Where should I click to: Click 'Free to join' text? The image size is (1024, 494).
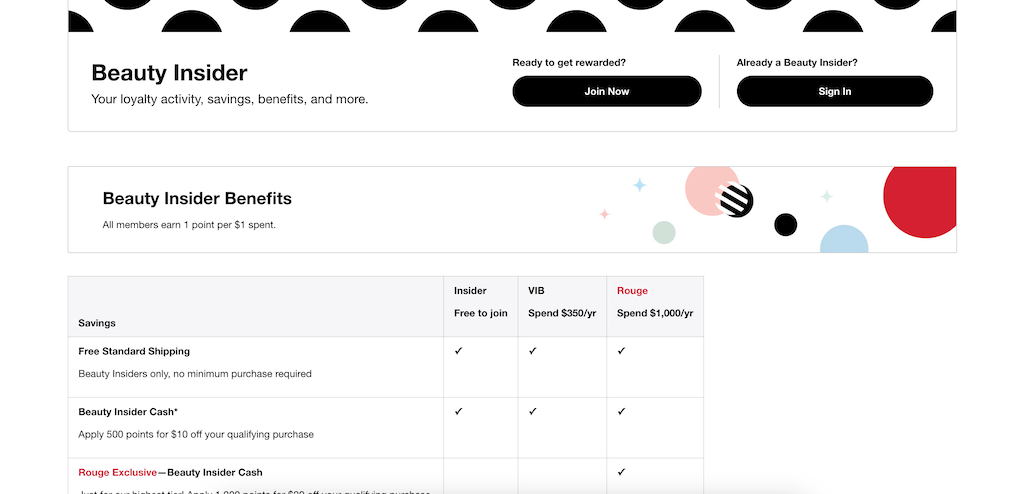pos(481,313)
